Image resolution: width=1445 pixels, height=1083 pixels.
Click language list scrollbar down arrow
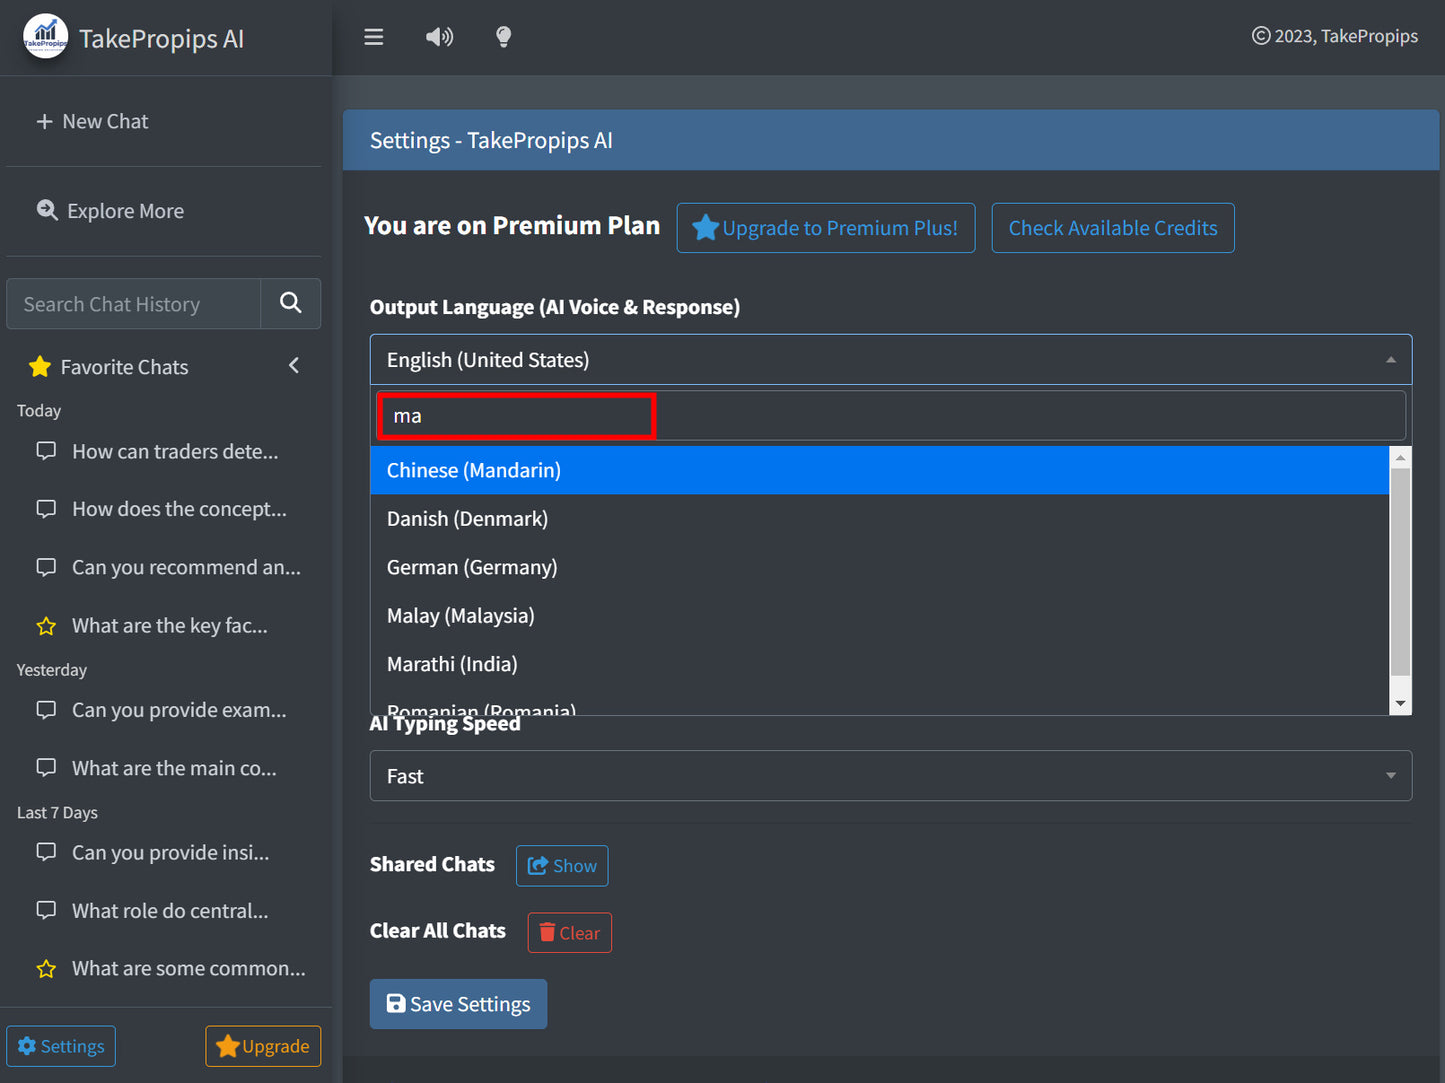pyautogui.click(x=1401, y=703)
